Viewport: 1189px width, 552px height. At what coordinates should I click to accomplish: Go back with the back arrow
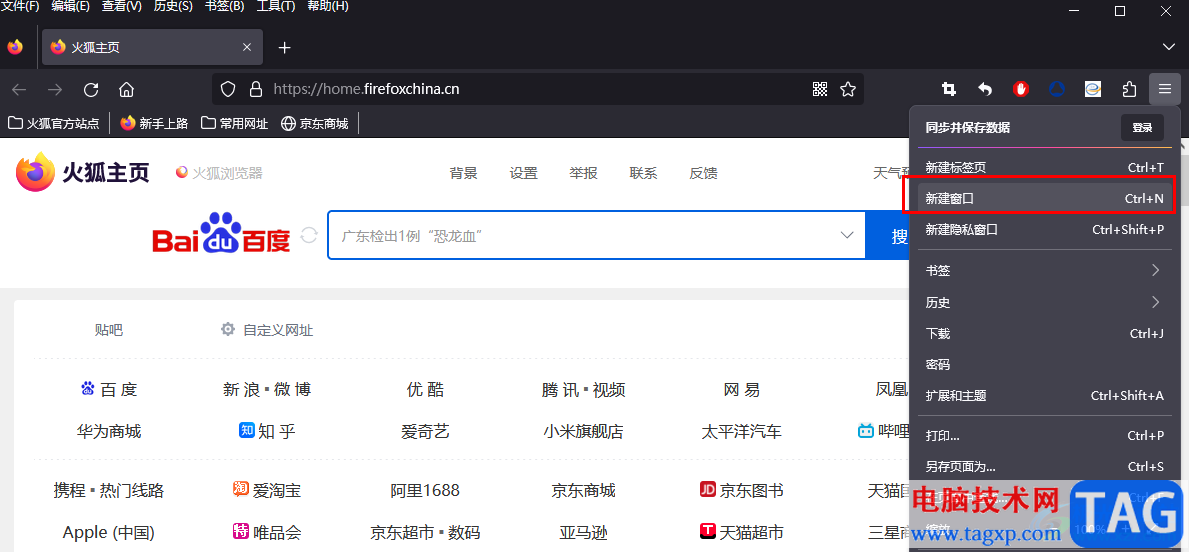pos(19,89)
